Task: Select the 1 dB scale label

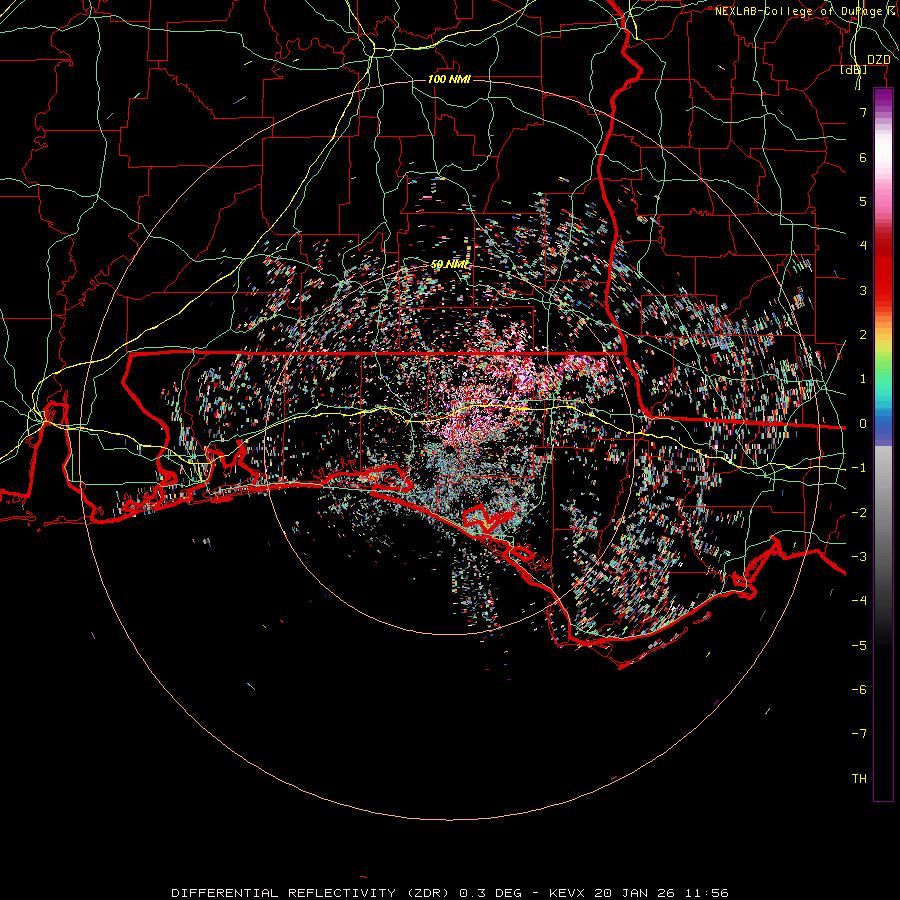Action: point(863,379)
